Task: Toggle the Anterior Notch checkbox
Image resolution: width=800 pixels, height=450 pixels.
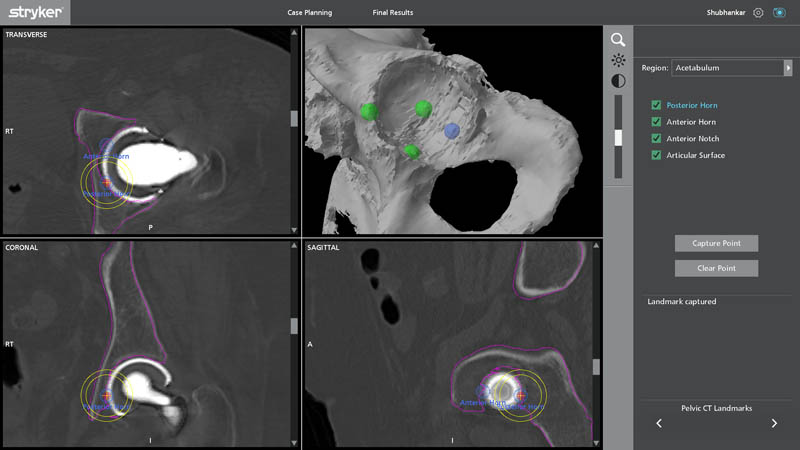Action: 656,138
